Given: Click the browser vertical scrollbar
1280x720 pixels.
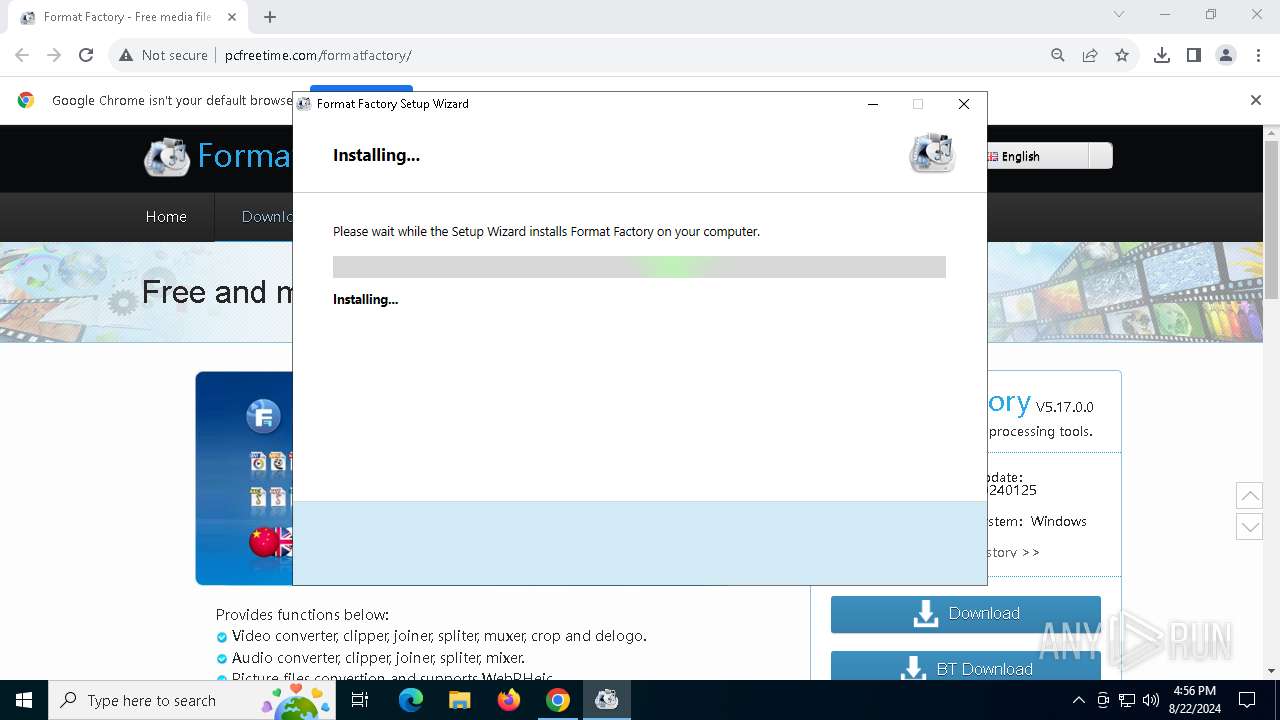Looking at the screenshot, I should (x=1272, y=218).
